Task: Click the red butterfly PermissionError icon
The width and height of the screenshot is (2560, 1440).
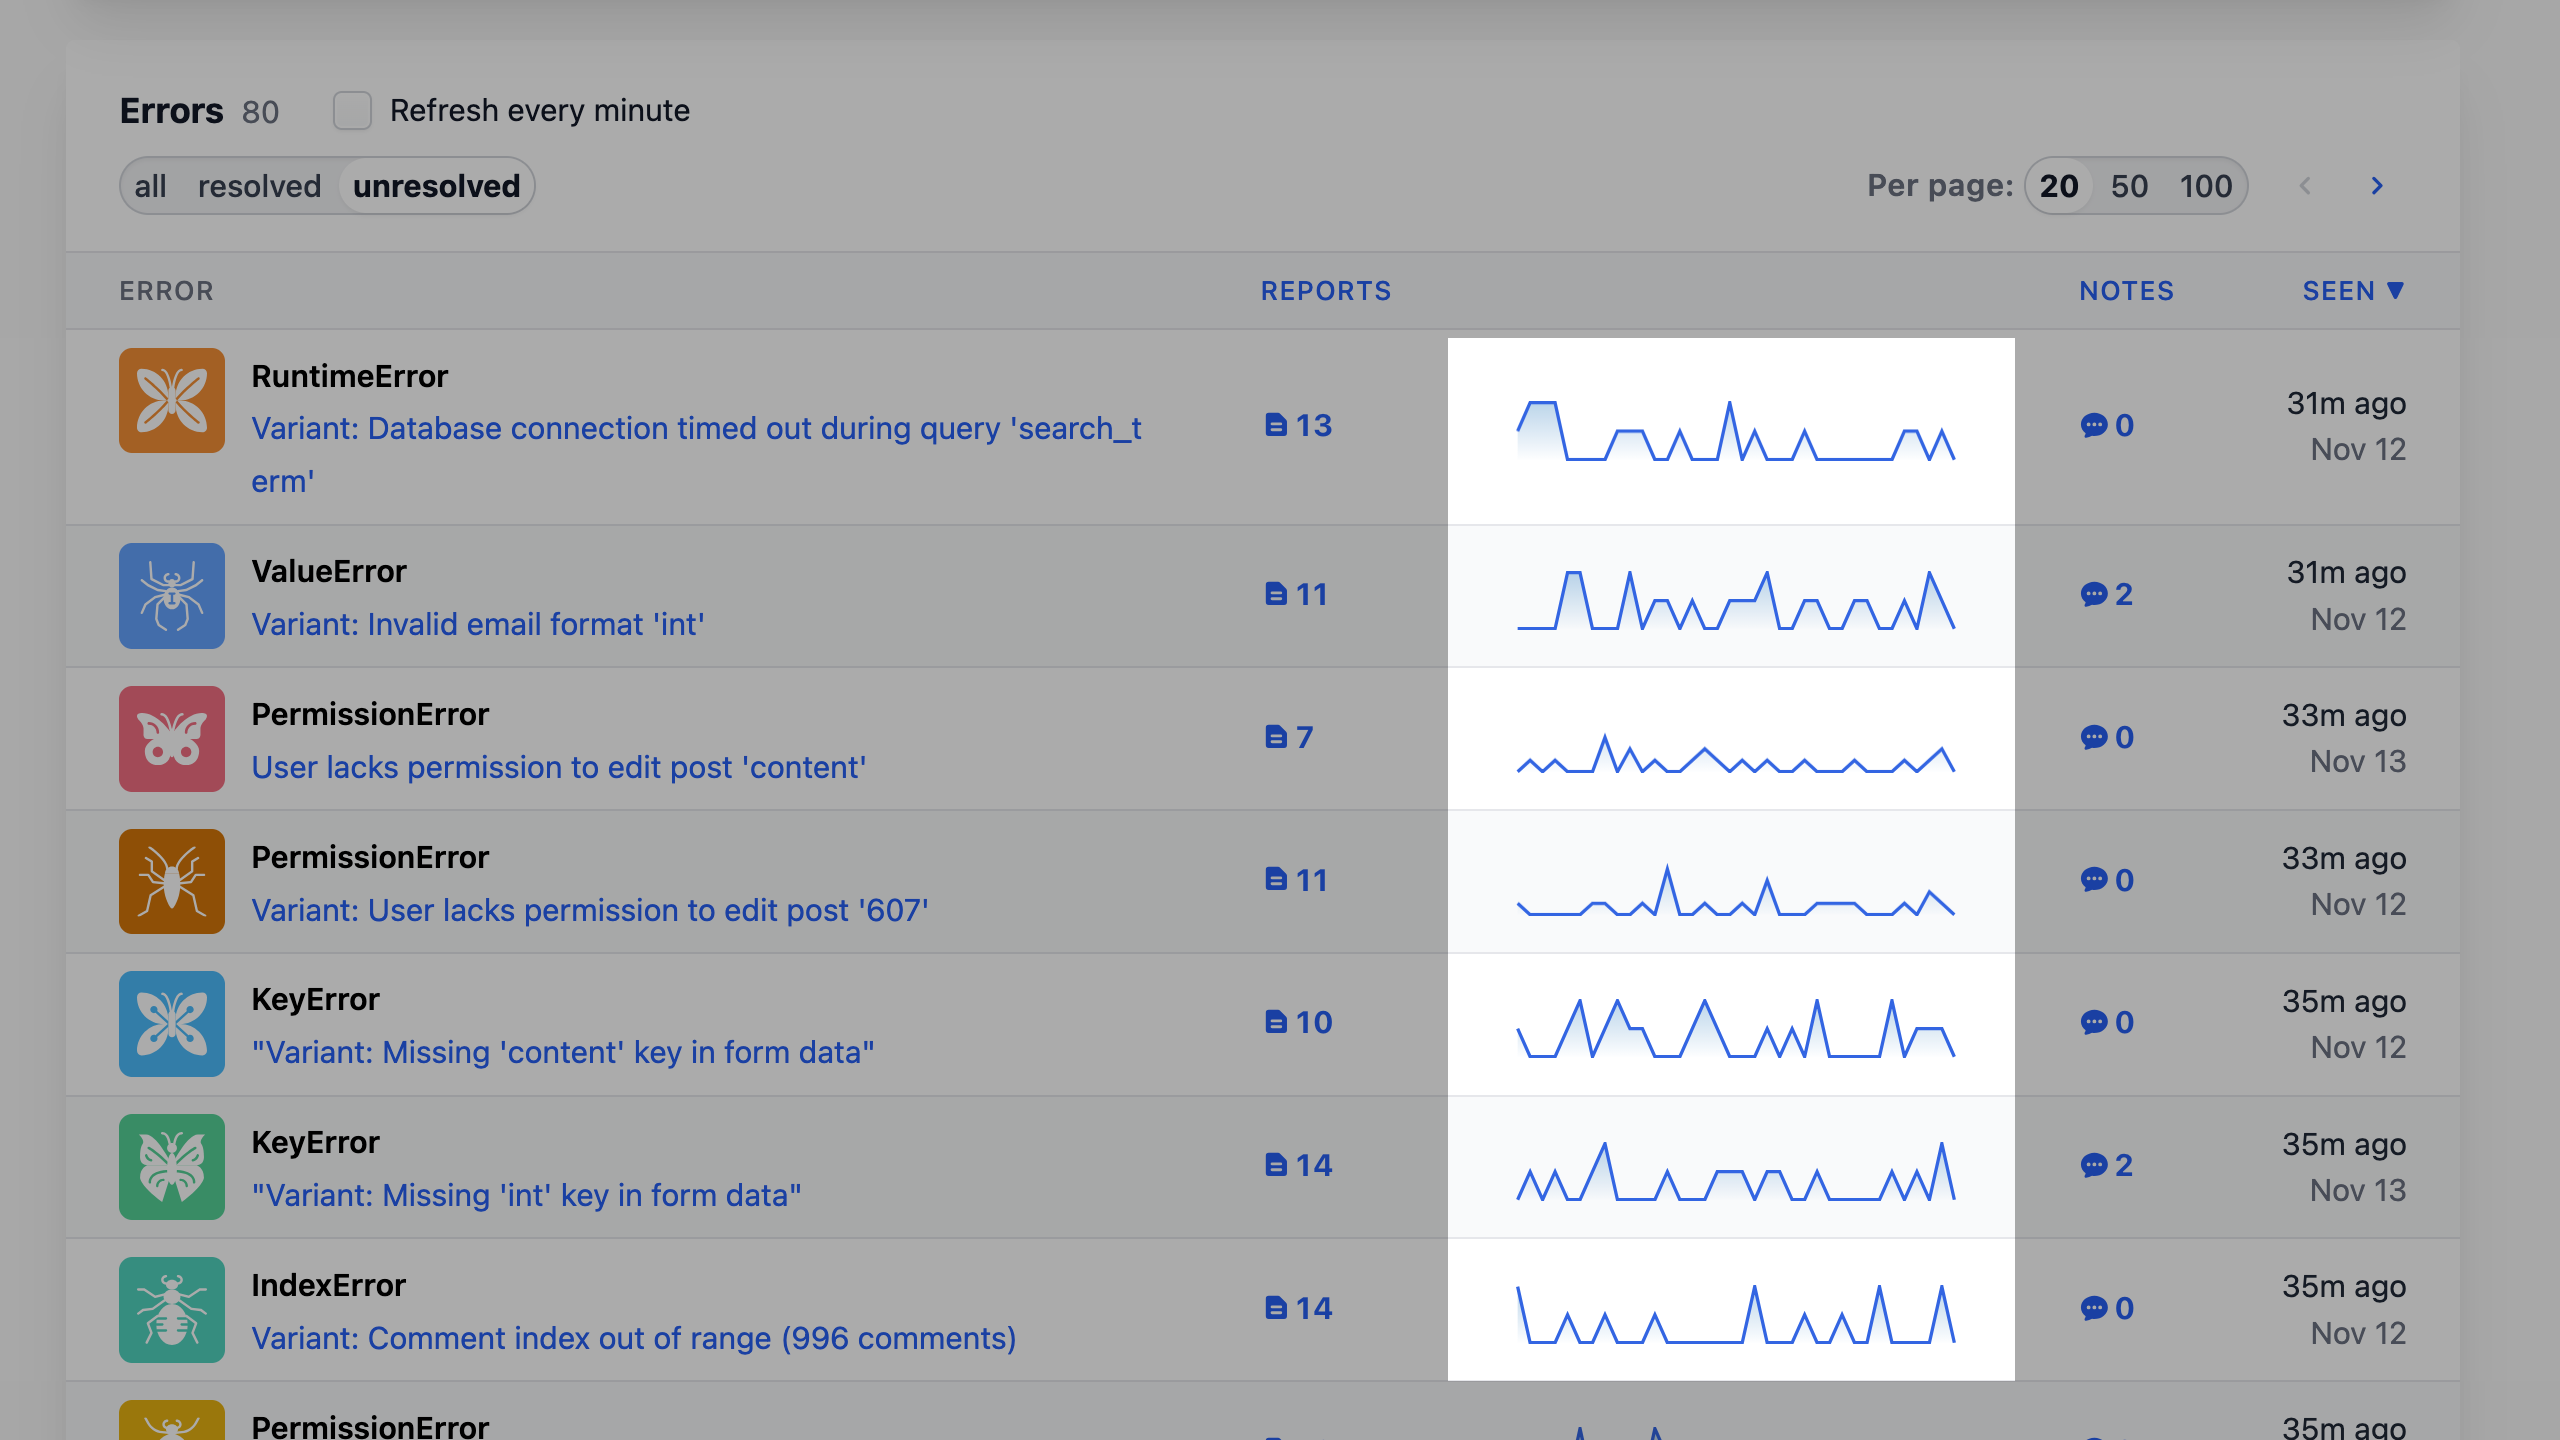Action: click(x=172, y=739)
